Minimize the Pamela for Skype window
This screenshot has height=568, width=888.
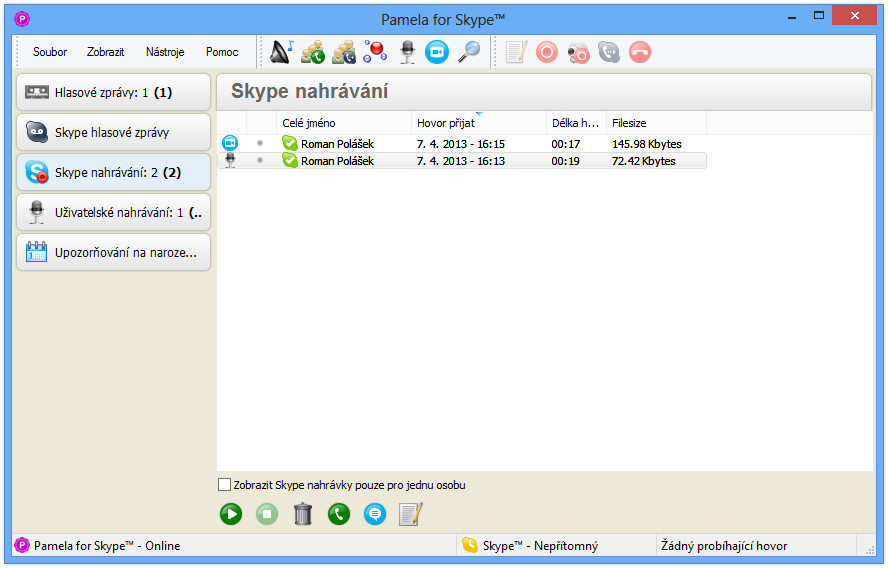click(x=792, y=16)
